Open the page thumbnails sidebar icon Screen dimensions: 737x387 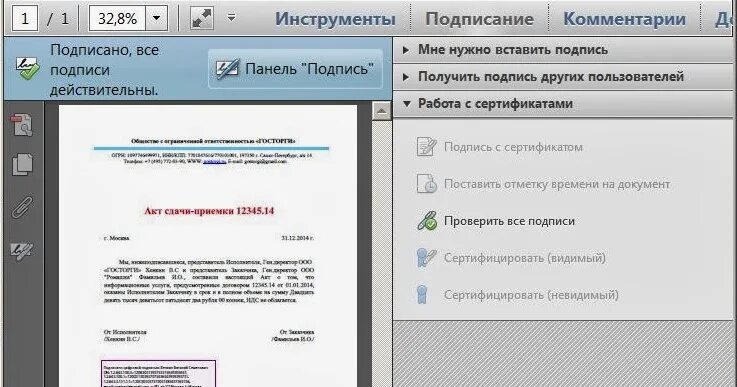click(x=22, y=125)
